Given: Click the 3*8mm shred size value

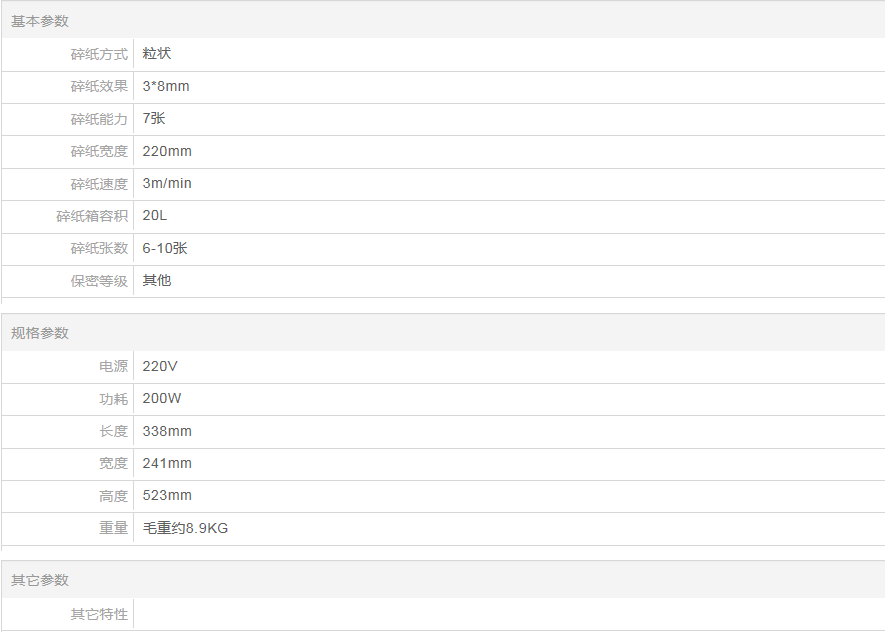Looking at the screenshot, I should (x=166, y=86).
